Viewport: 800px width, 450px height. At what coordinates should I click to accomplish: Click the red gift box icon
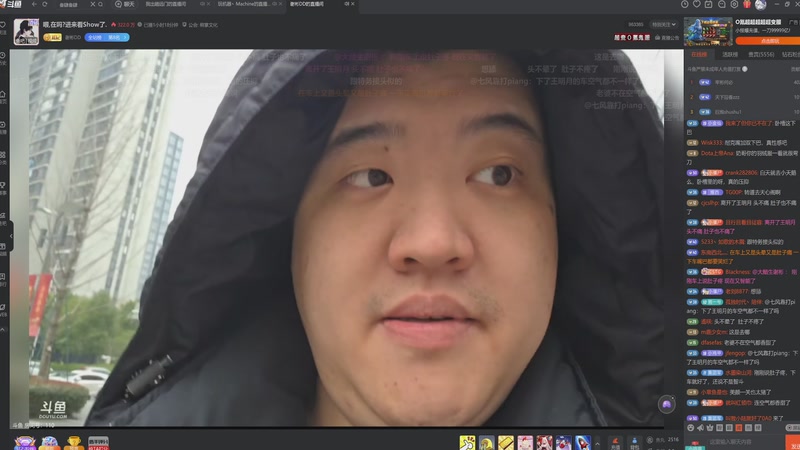[747, 4]
